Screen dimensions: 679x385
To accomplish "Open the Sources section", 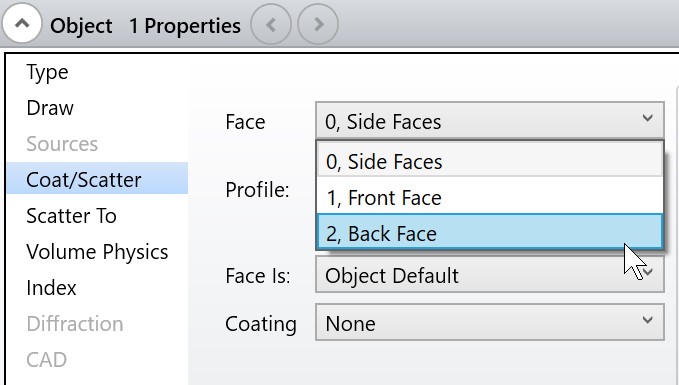I will tap(62, 144).
